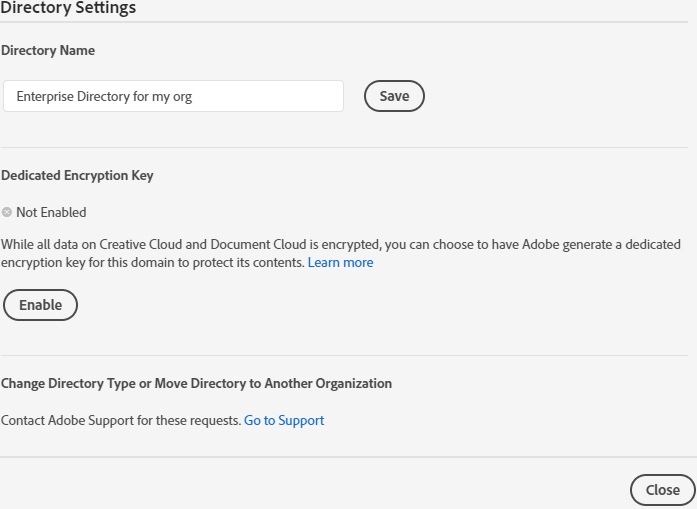Click the gray Not Enabled status icon
697x509 pixels.
point(7,212)
